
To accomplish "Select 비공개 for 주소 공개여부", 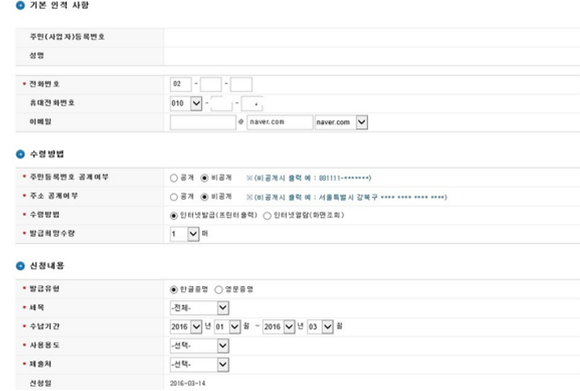I will [204, 197].
